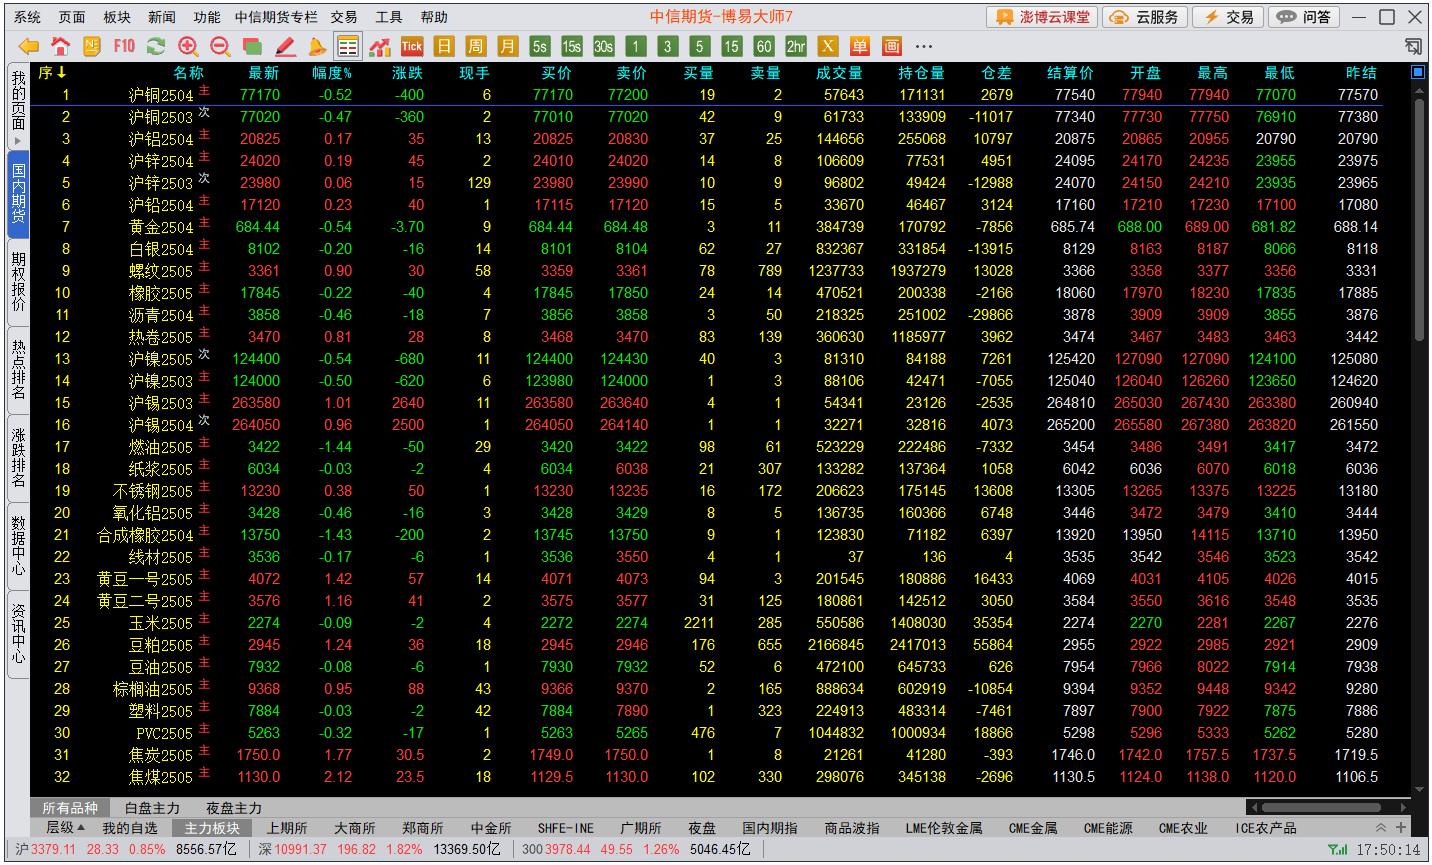Switch to the 夜盘主力 tab
The image size is (1432, 865).
[234, 808]
